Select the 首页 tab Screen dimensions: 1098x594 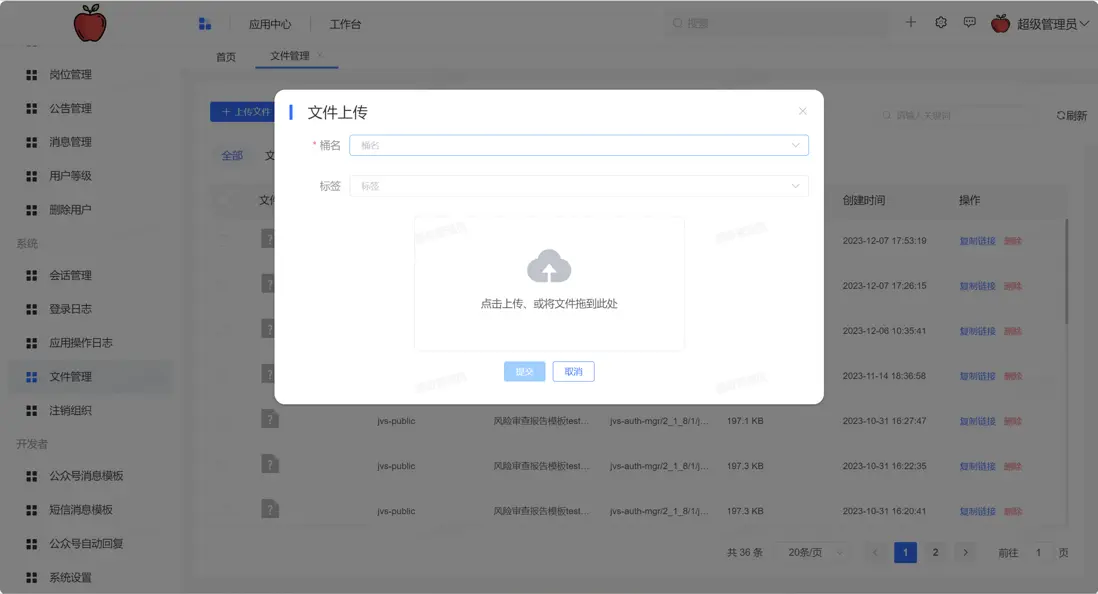tap(224, 57)
